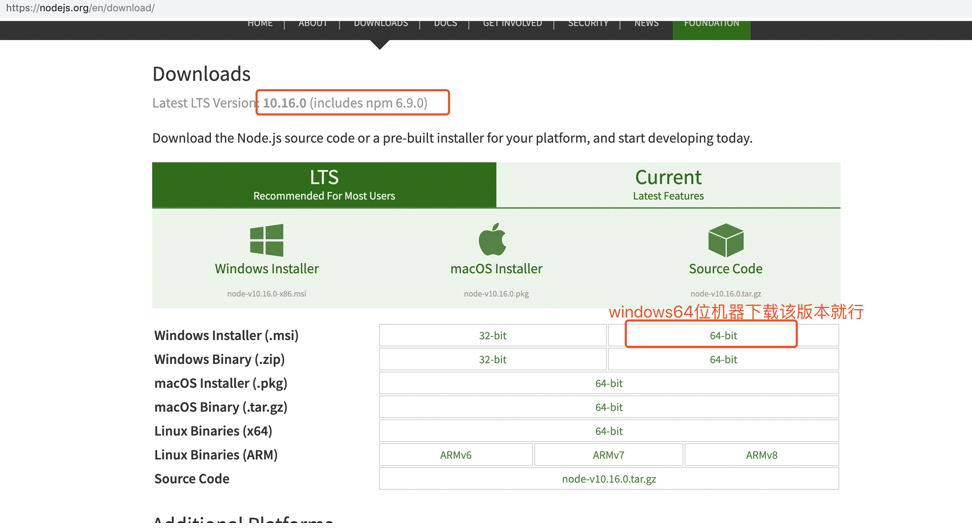This screenshot has width=972, height=530.
Task: Click node-v10.16.0.tar.gz under Source Code icon
Action: click(x=725, y=294)
